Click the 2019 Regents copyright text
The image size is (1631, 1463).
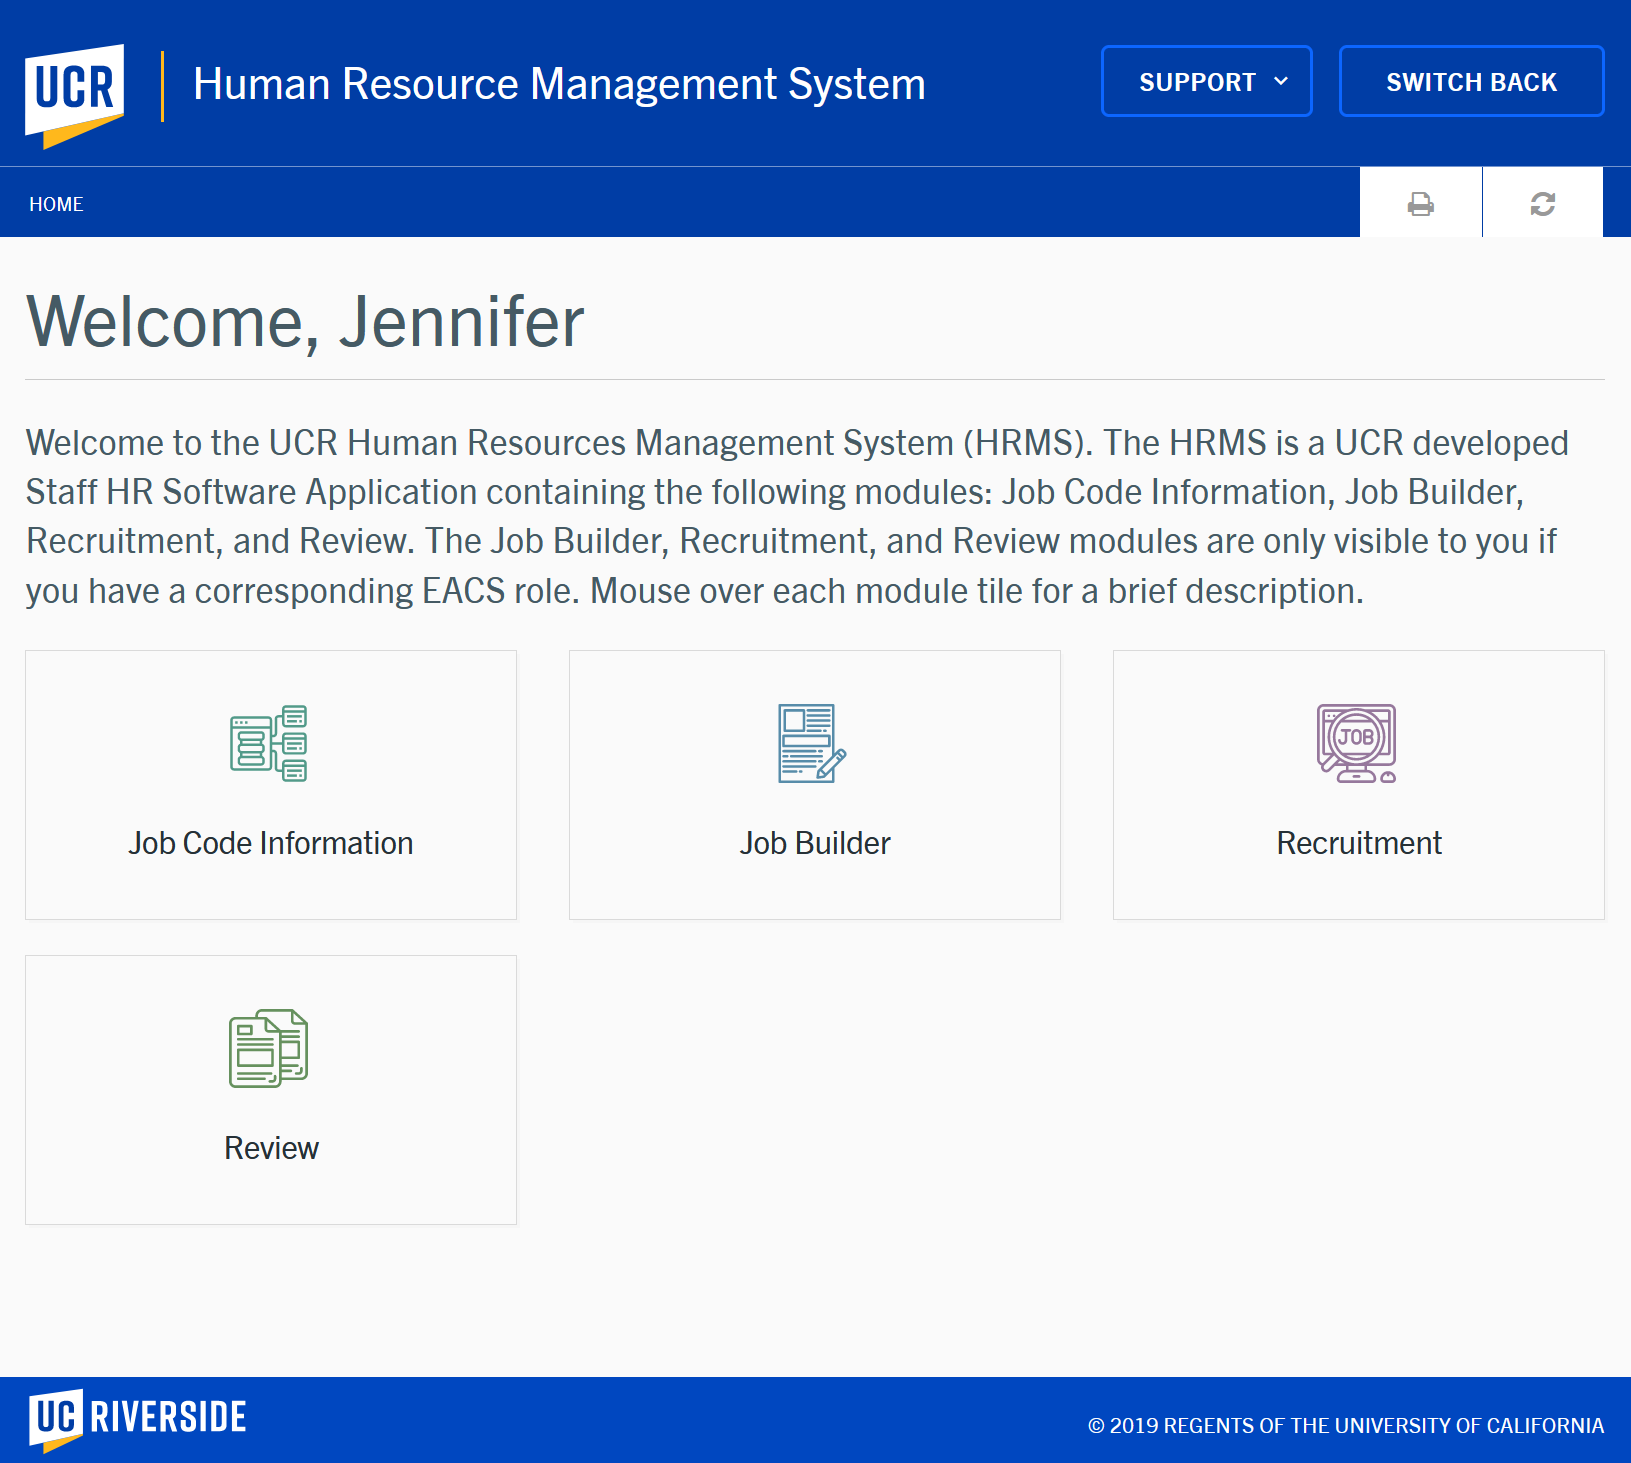click(x=1345, y=1426)
